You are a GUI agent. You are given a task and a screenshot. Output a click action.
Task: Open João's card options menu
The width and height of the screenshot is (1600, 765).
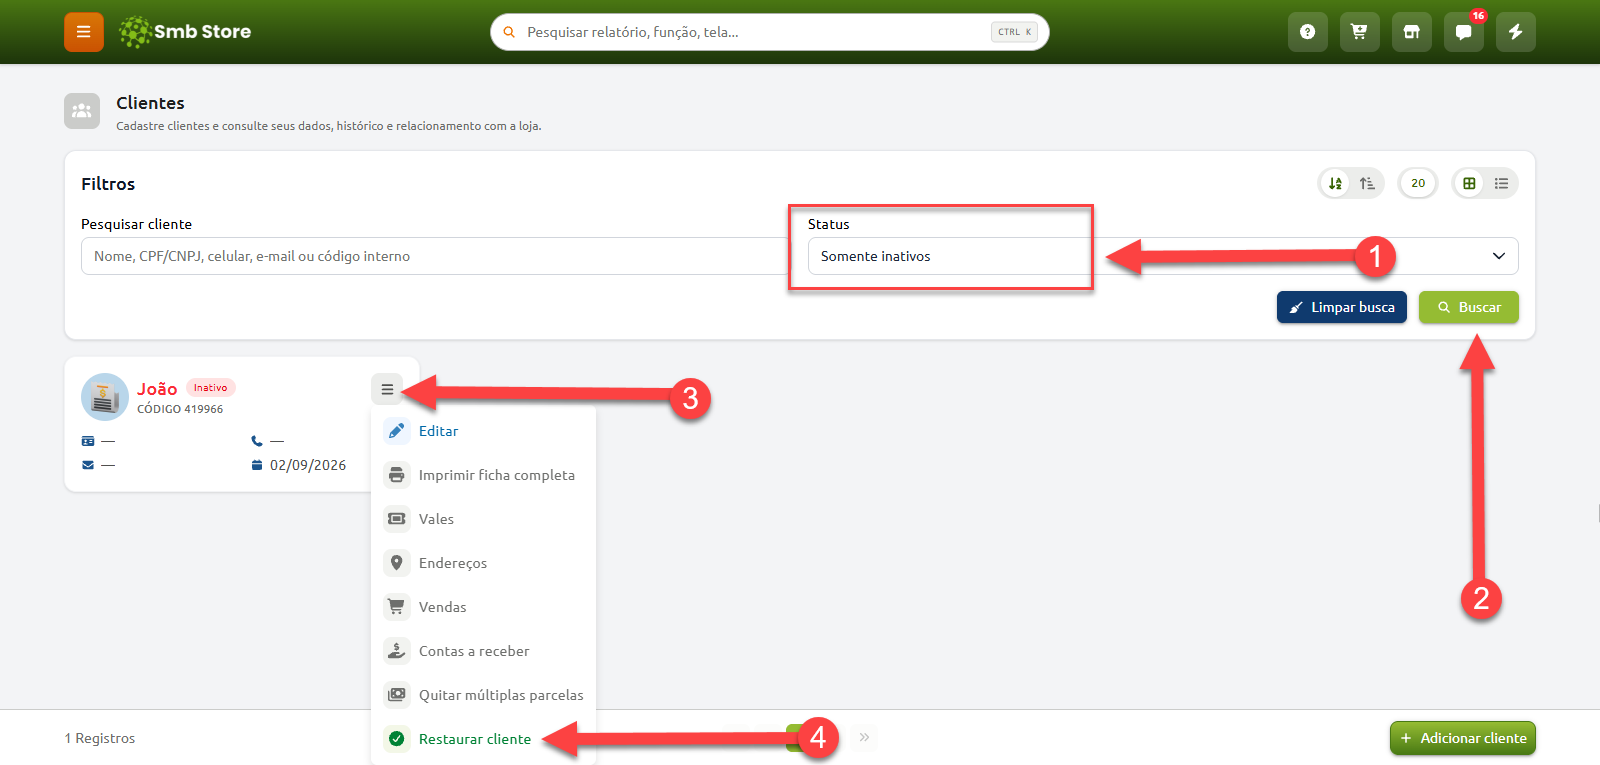click(387, 389)
